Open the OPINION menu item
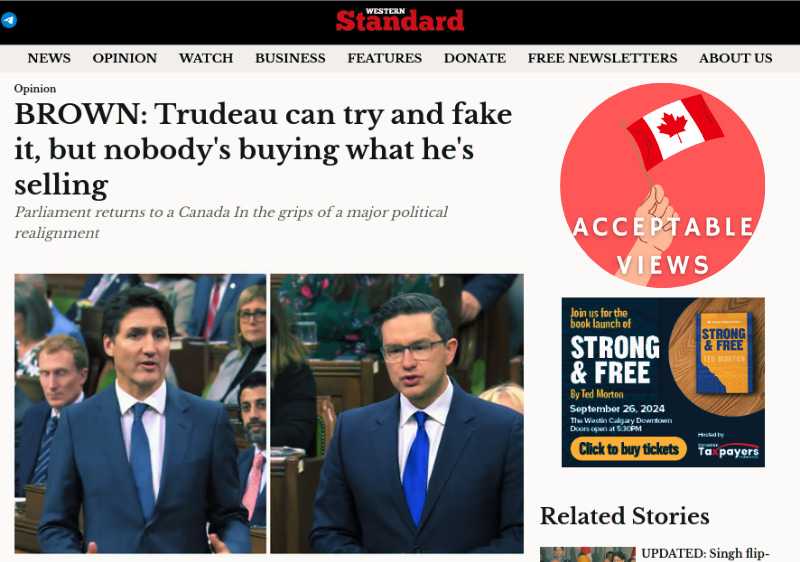The image size is (800, 562). point(124,58)
